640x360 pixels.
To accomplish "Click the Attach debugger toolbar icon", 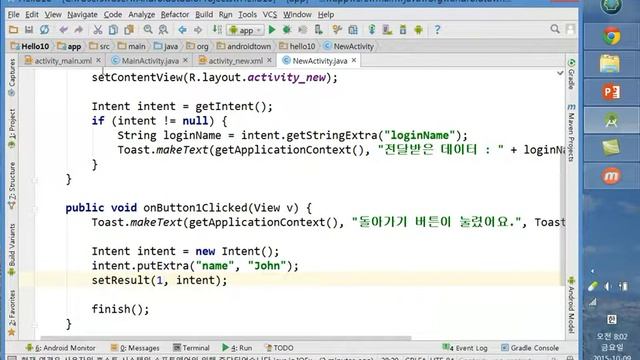I will pos(318,30).
